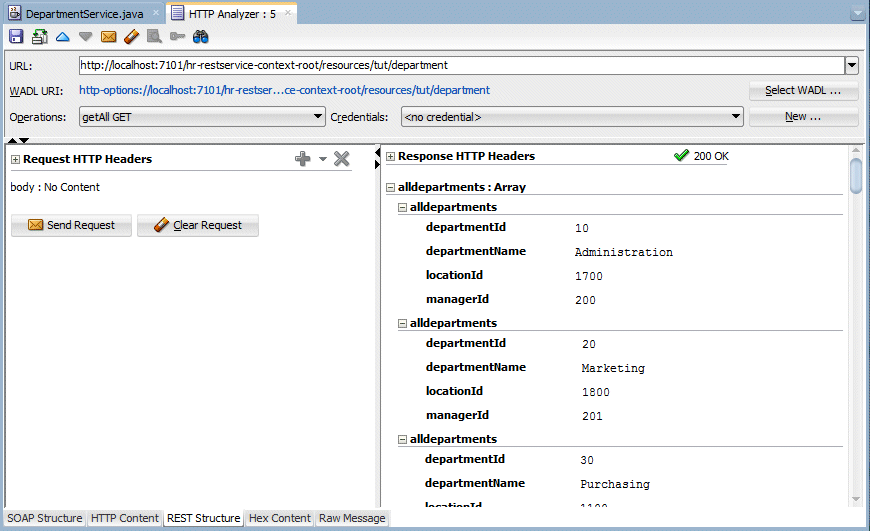This screenshot has height=531, width=870.
Task: Open the Hex Content tab
Action: [280, 518]
